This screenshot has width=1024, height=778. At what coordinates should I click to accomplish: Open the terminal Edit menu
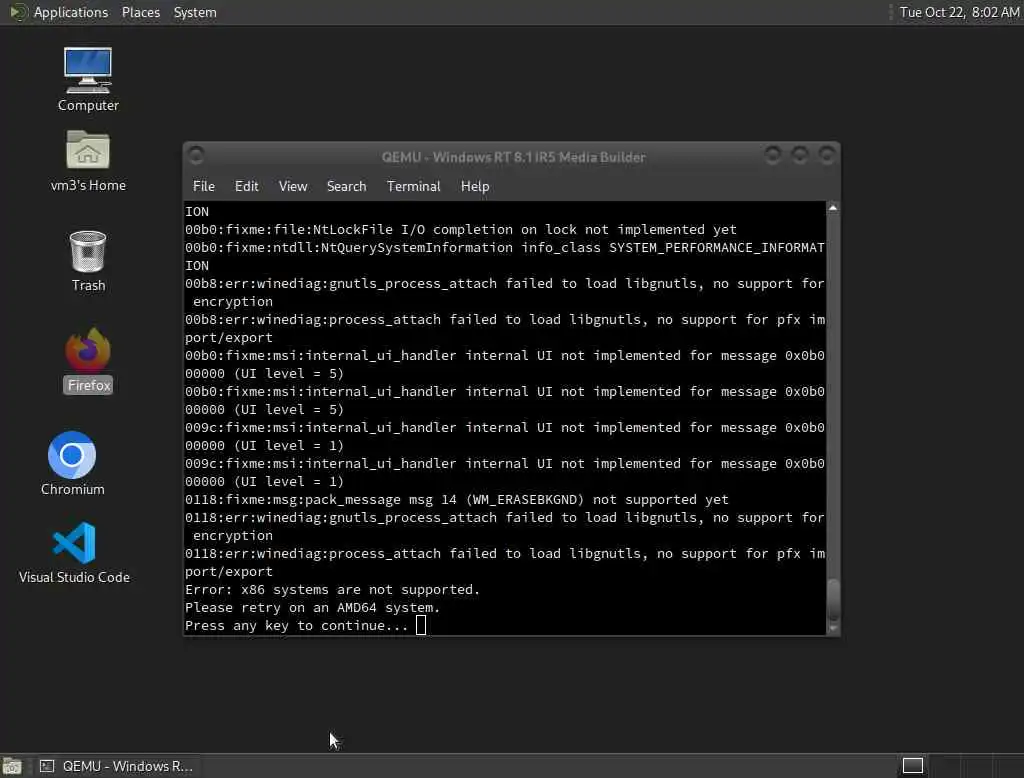point(246,186)
